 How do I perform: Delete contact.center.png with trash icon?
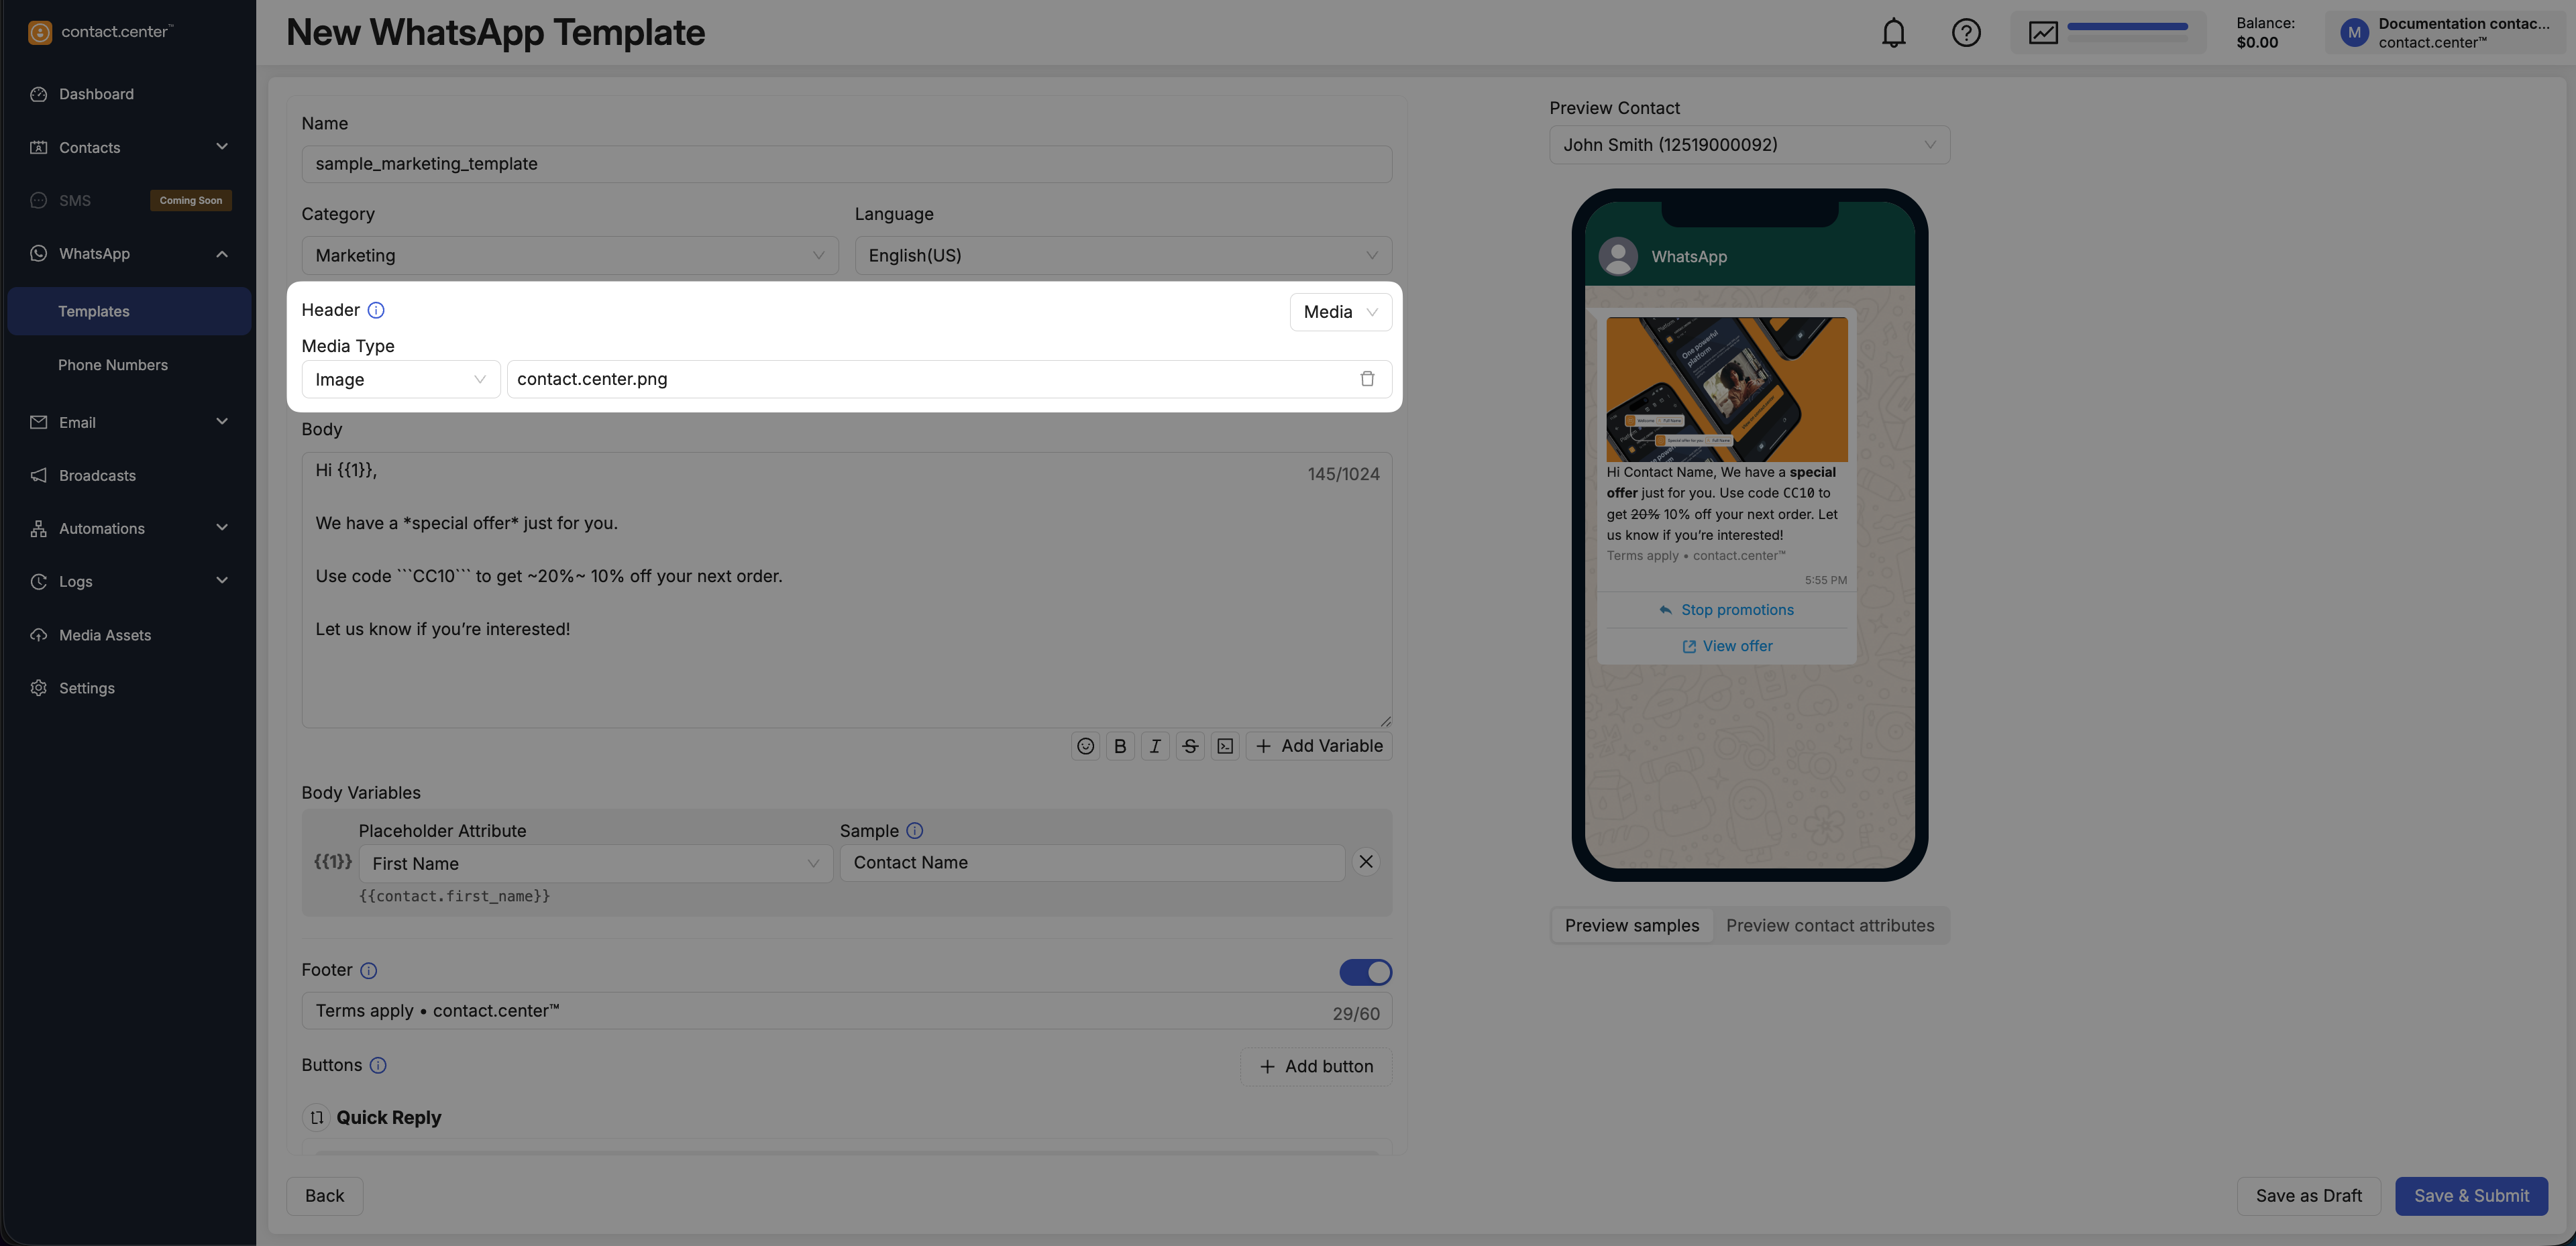click(1366, 379)
